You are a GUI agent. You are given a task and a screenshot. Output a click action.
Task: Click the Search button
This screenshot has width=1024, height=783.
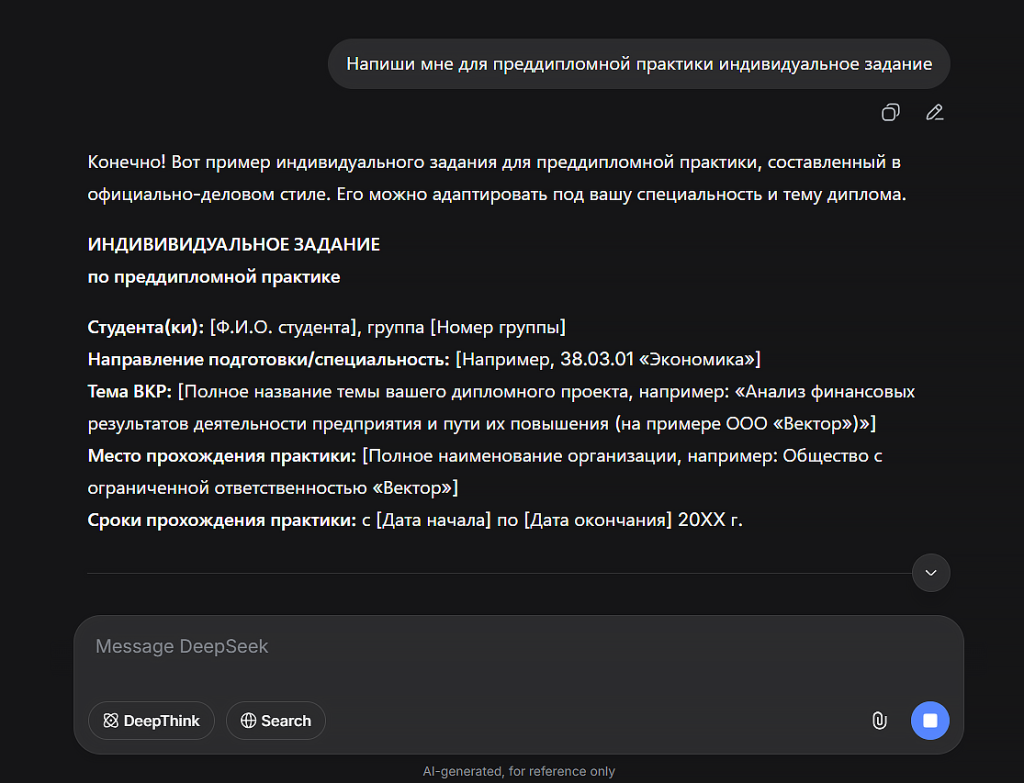pos(275,720)
